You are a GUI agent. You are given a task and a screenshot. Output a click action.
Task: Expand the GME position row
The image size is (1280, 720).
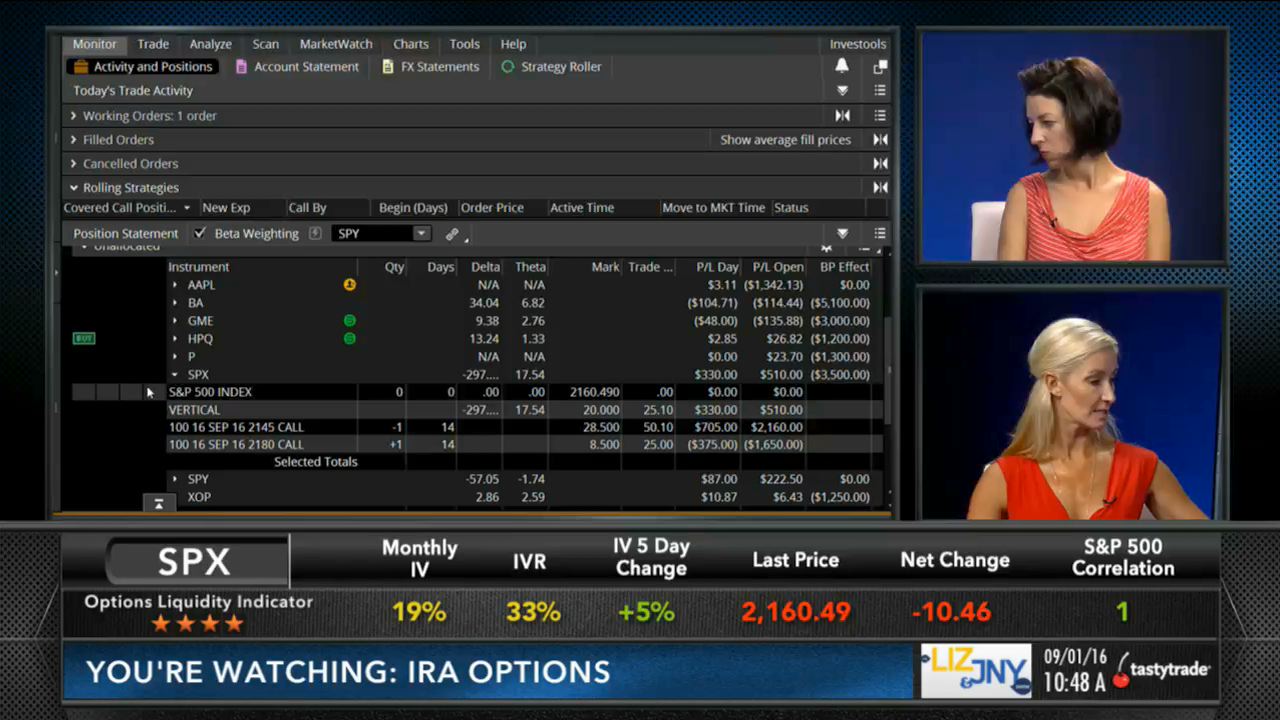click(x=175, y=321)
